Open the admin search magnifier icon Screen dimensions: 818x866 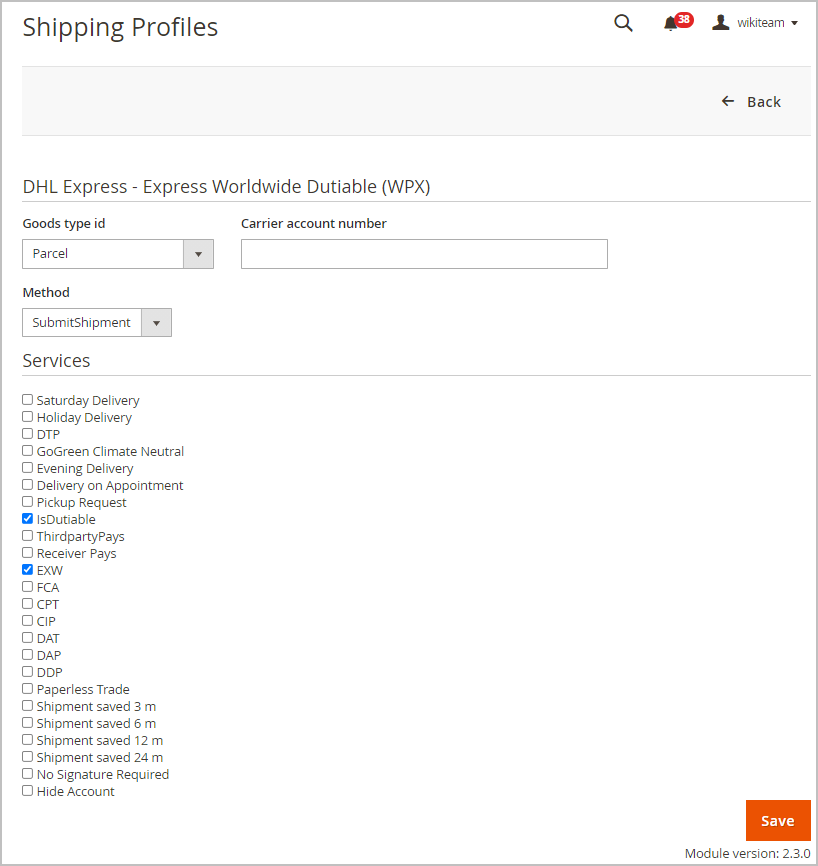[623, 22]
